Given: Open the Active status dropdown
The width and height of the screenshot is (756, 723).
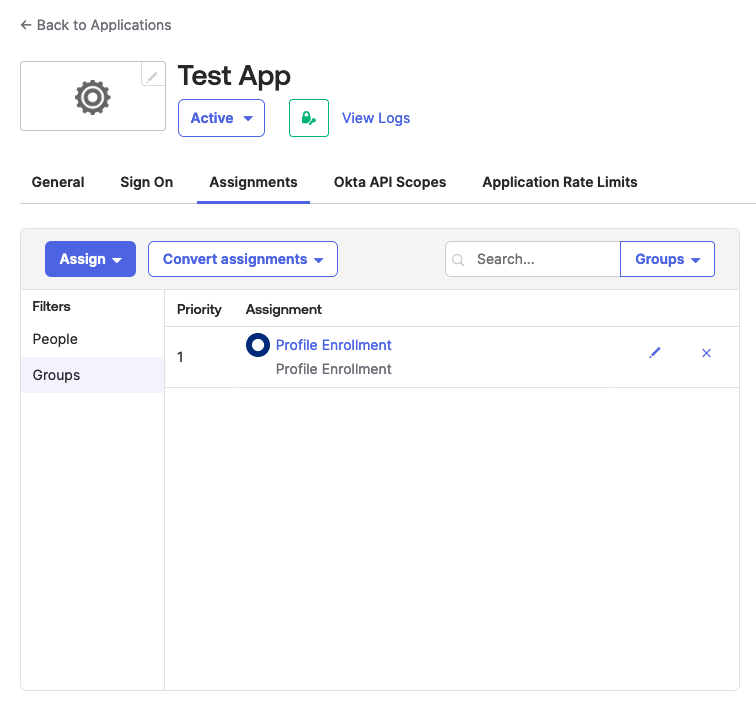Looking at the screenshot, I should pos(221,118).
